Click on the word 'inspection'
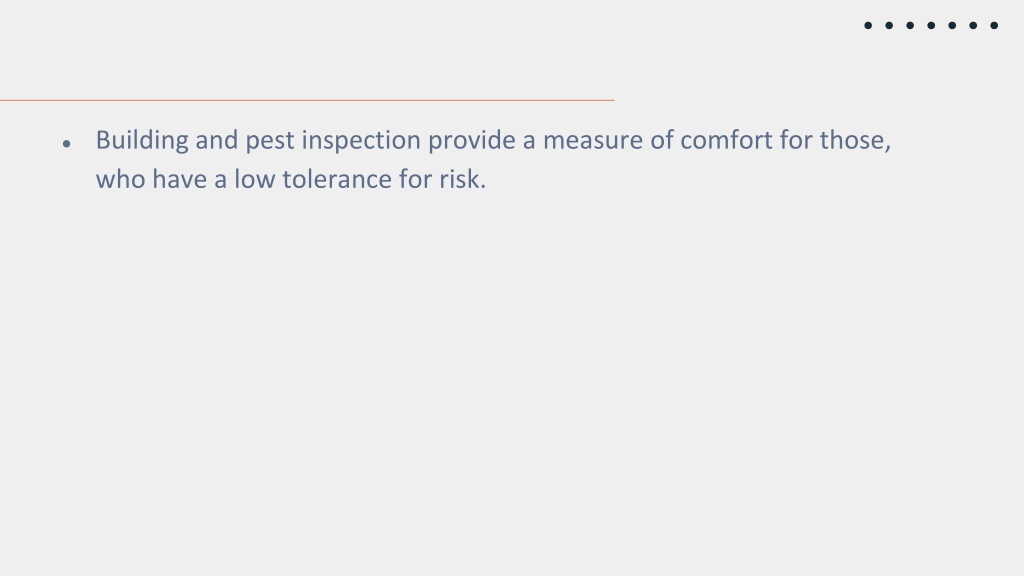Viewport: 1024px width, 576px height. [x=360, y=140]
